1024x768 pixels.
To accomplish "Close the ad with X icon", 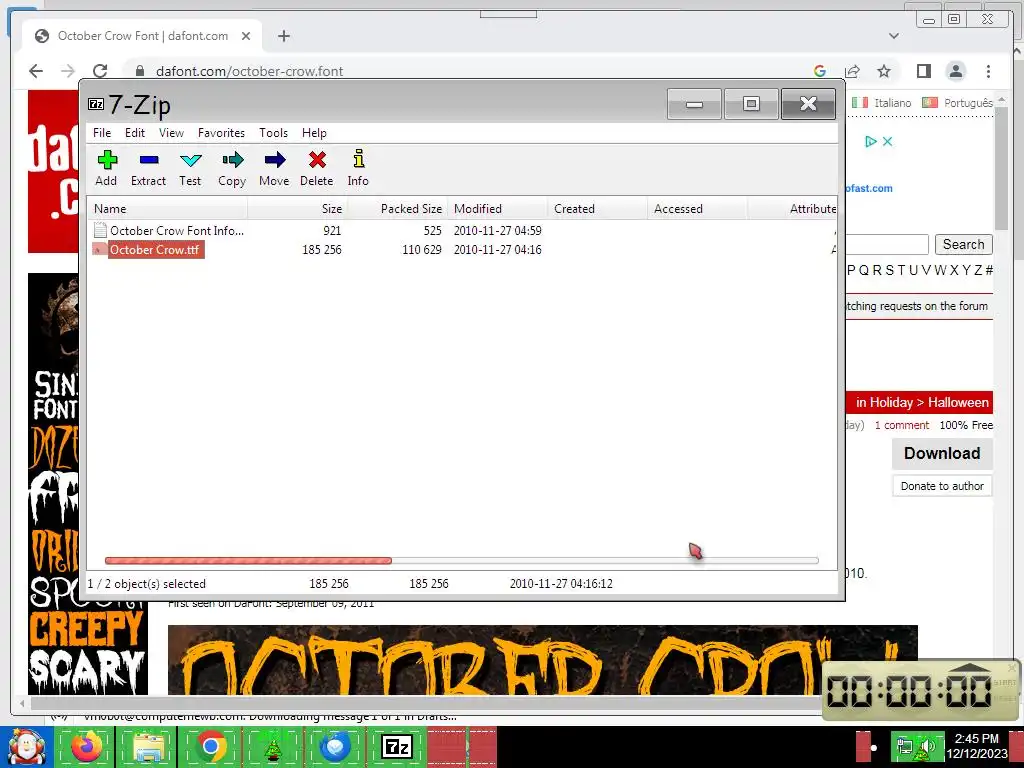I will (888, 141).
